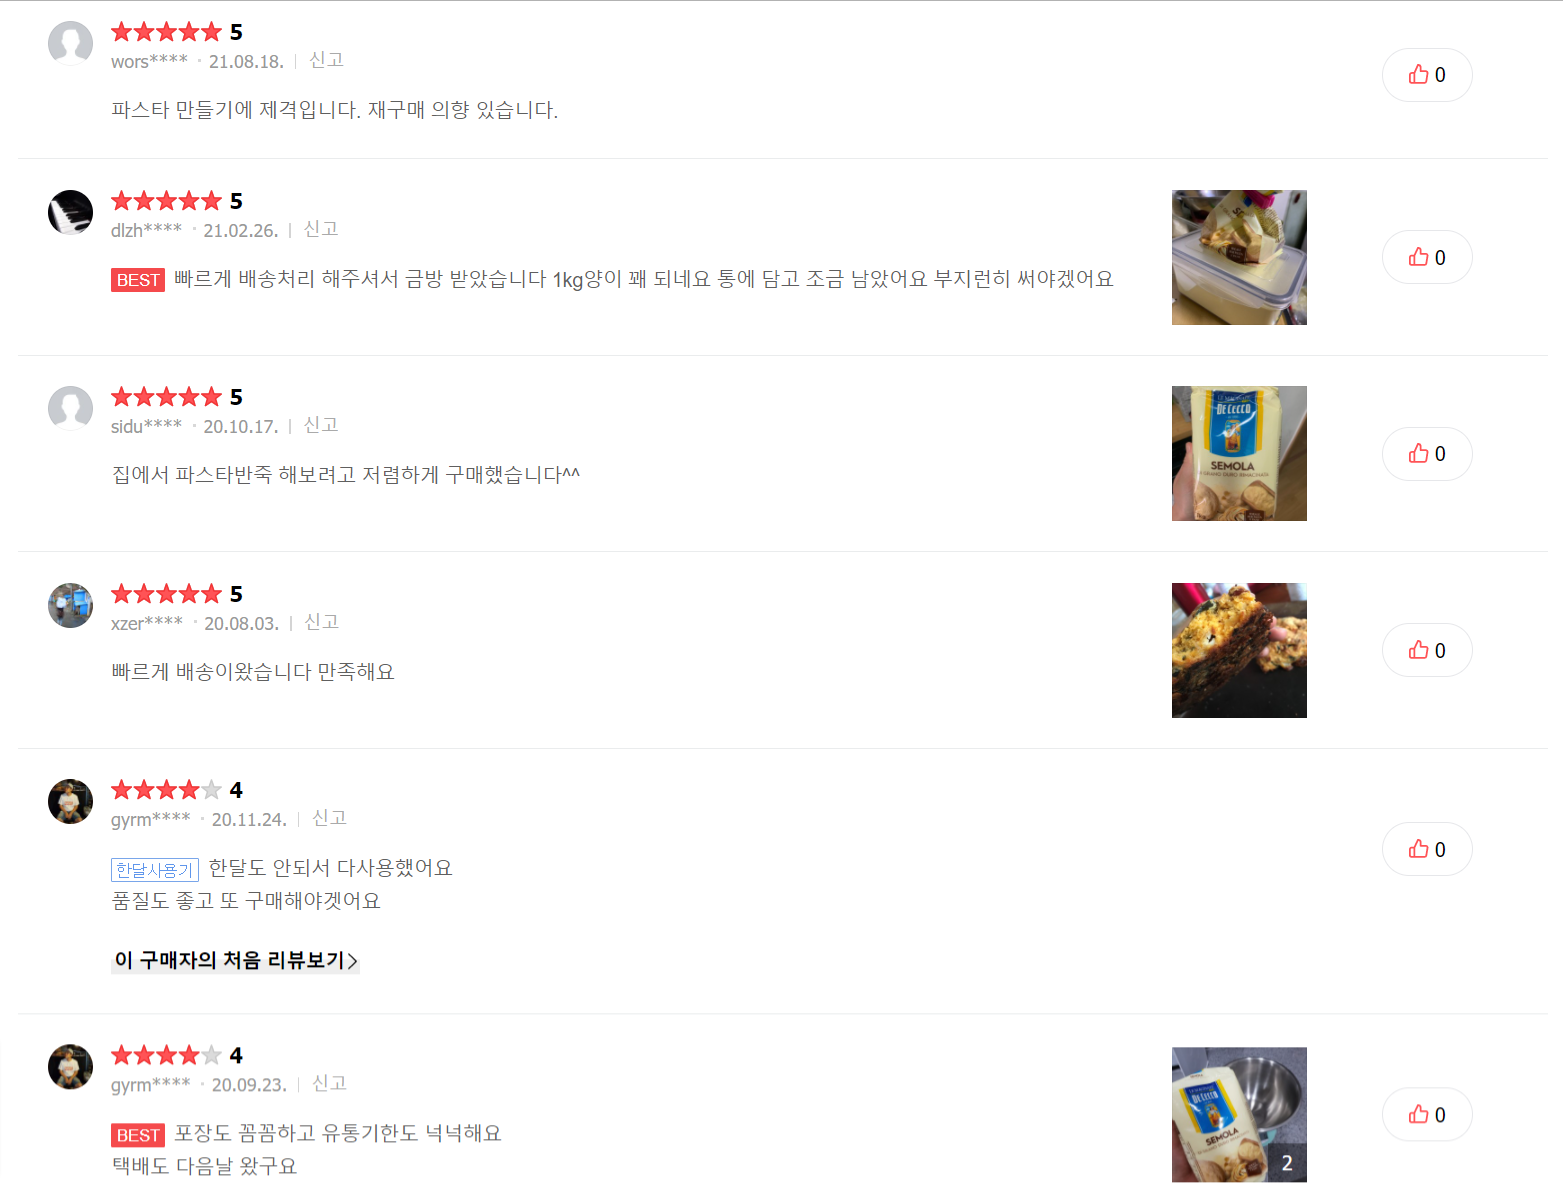The width and height of the screenshot is (1563, 1202).
Task: Like gyrm**** review dated 20.11.24.
Action: pyautogui.click(x=1427, y=849)
